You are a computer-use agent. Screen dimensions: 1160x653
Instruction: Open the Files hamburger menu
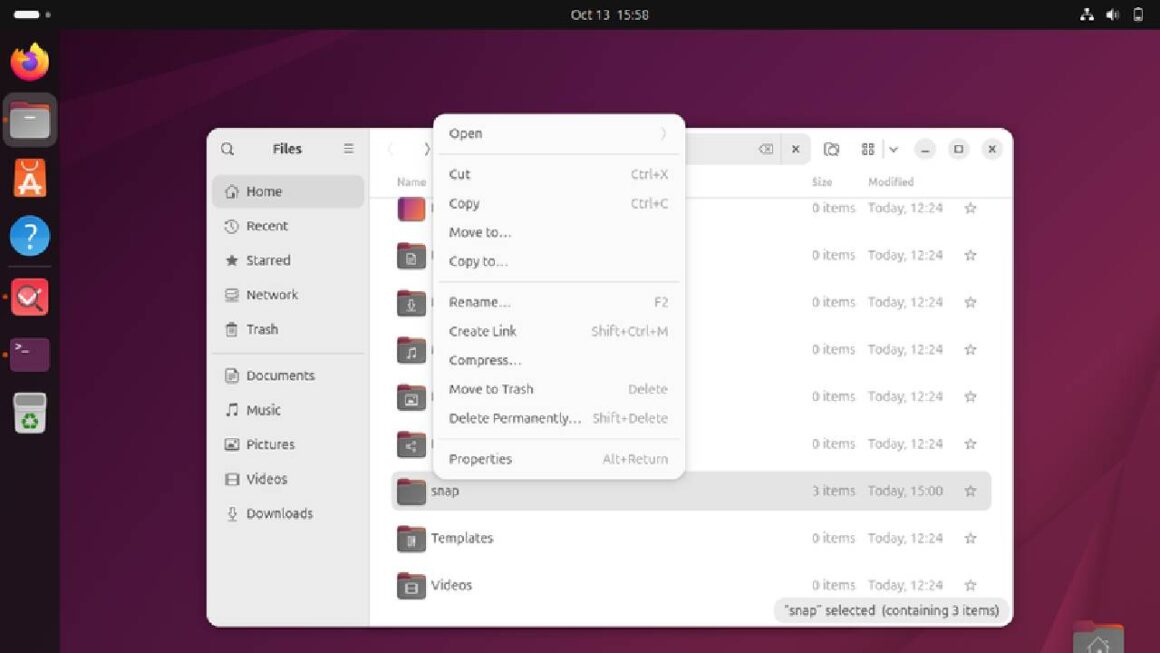[x=348, y=149]
